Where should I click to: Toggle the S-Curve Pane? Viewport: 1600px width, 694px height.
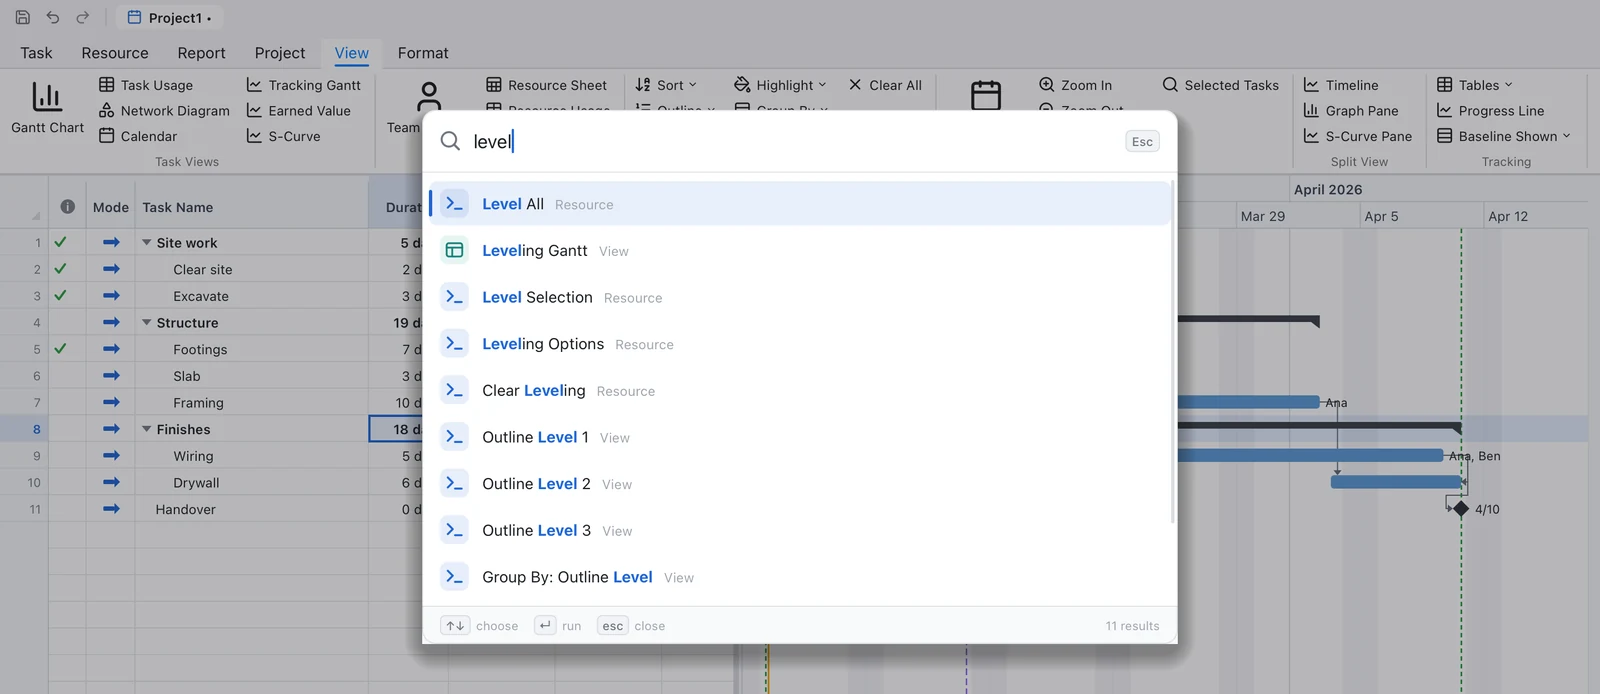point(1358,136)
